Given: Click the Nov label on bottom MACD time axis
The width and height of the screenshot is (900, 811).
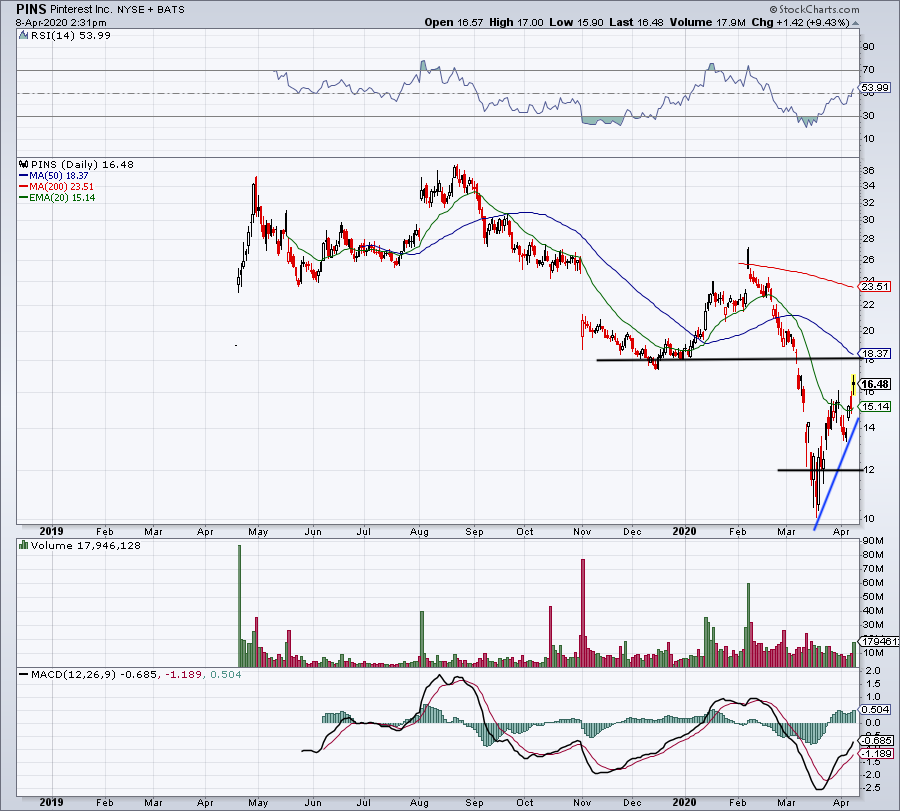Looking at the screenshot, I should pos(582,802).
